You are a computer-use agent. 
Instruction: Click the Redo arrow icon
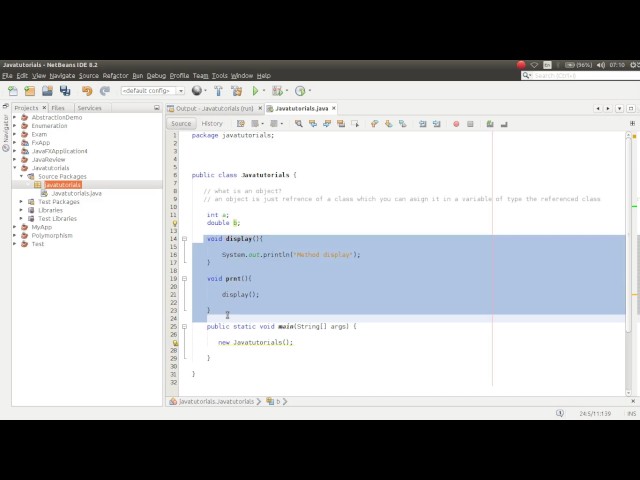point(105,91)
